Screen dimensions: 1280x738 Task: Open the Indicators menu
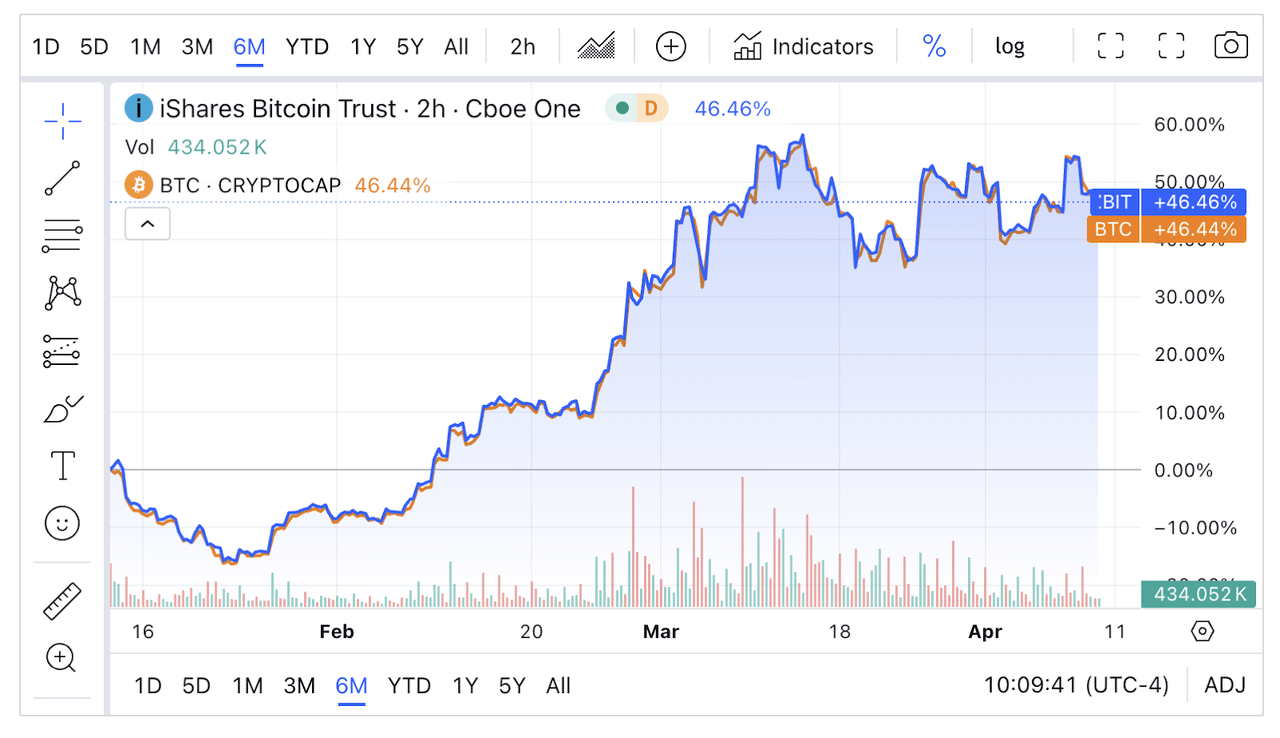803,46
